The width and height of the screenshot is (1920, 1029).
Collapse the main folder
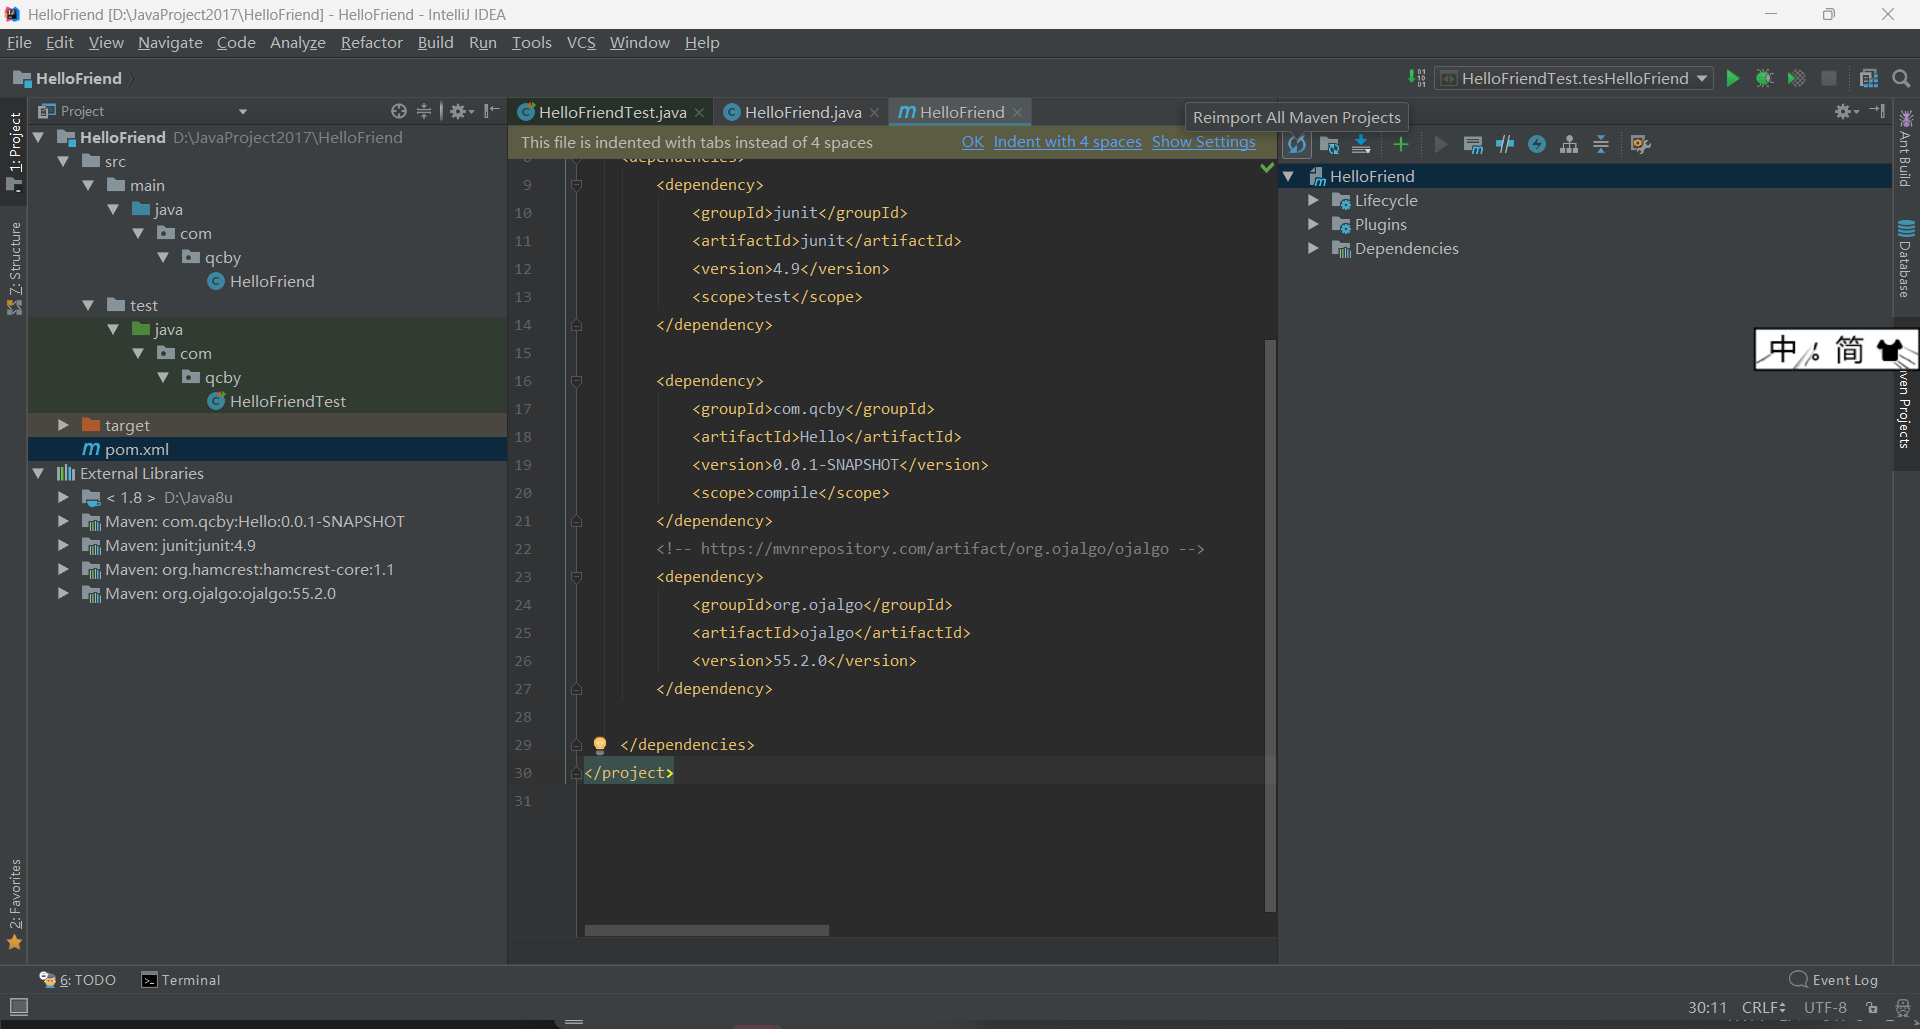(x=88, y=185)
